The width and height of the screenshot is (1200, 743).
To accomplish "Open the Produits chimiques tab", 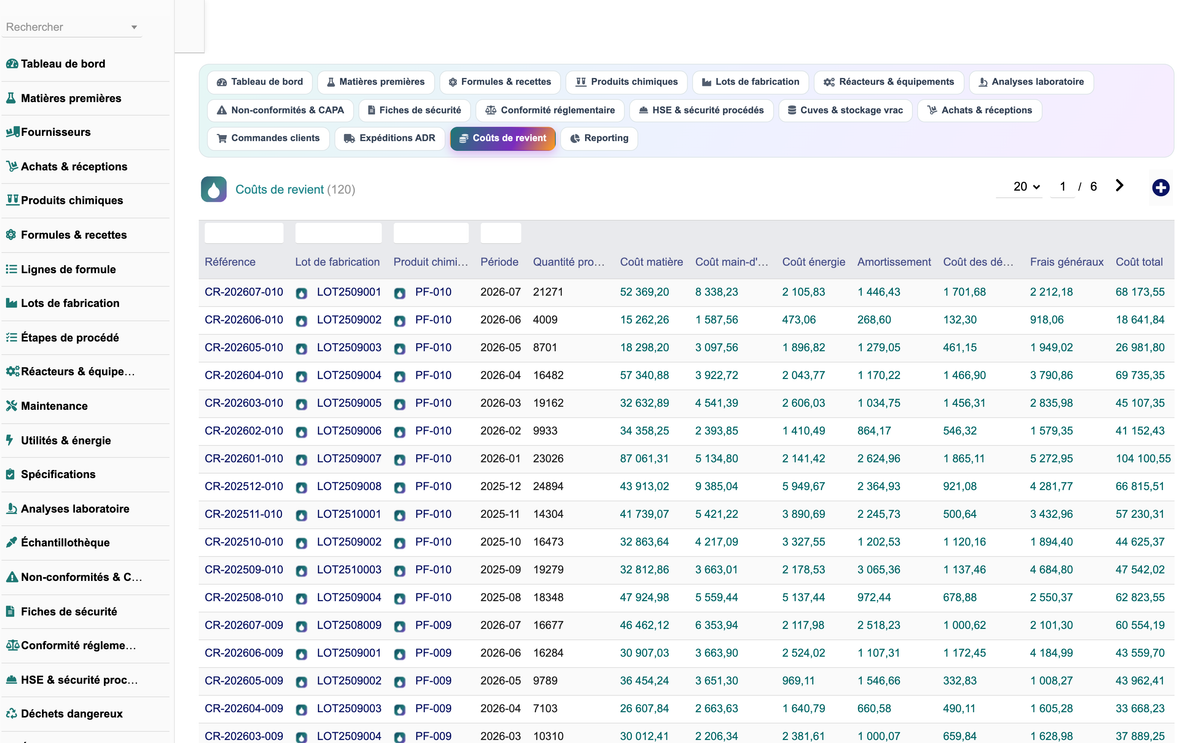I will 627,82.
